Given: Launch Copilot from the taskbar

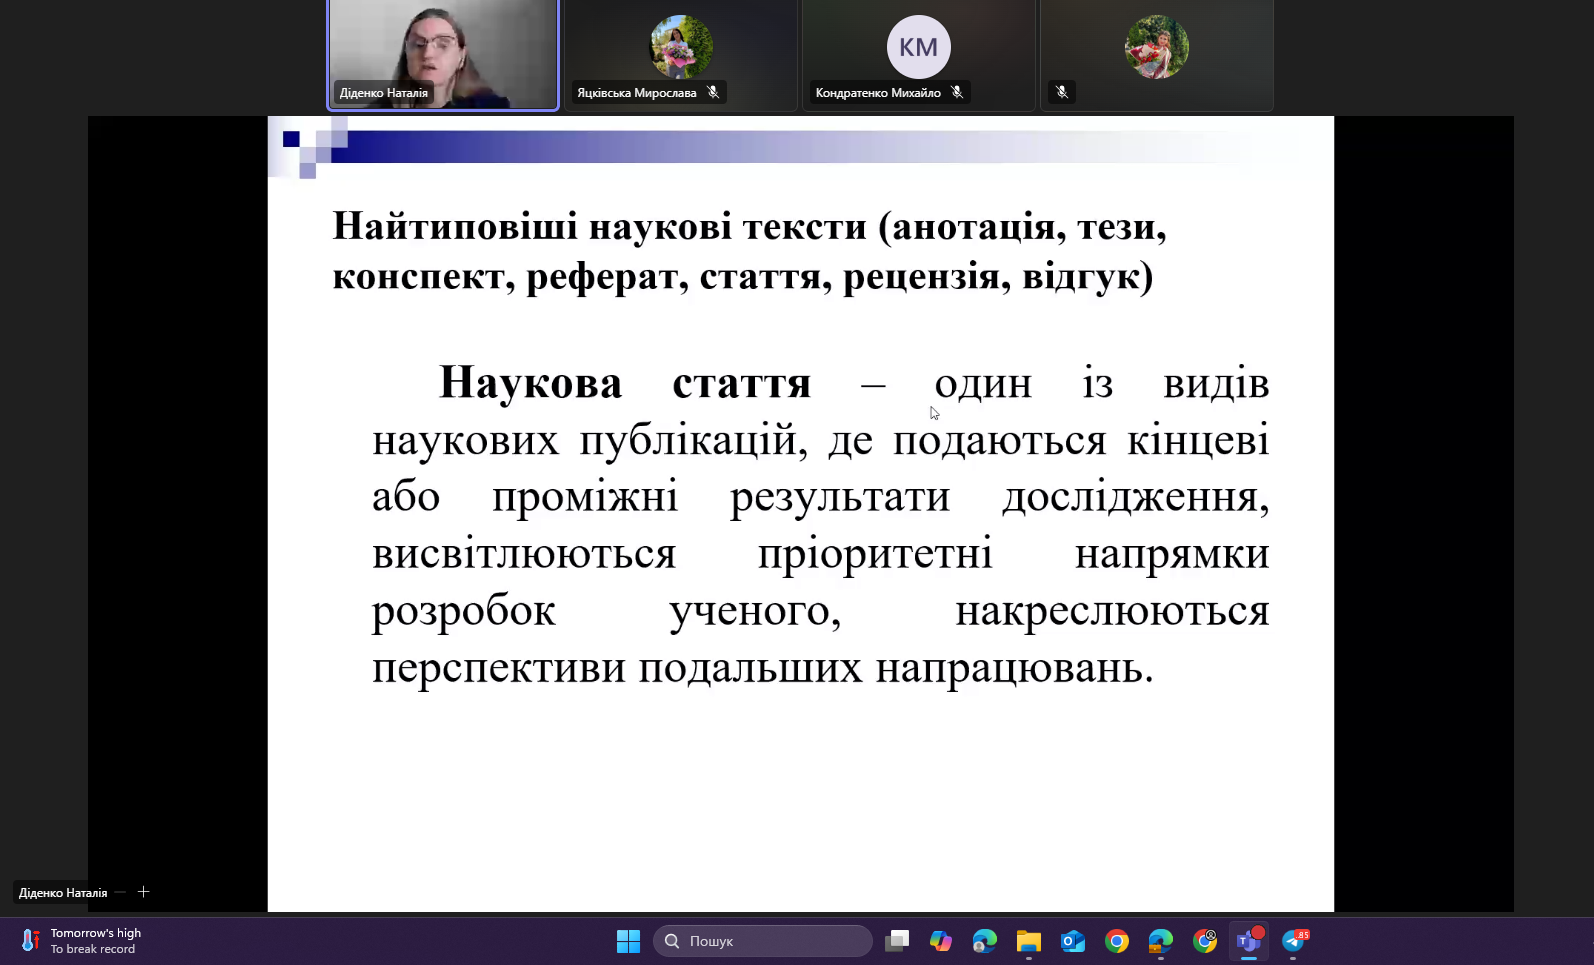Looking at the screenshot, I should coord(941,941).
